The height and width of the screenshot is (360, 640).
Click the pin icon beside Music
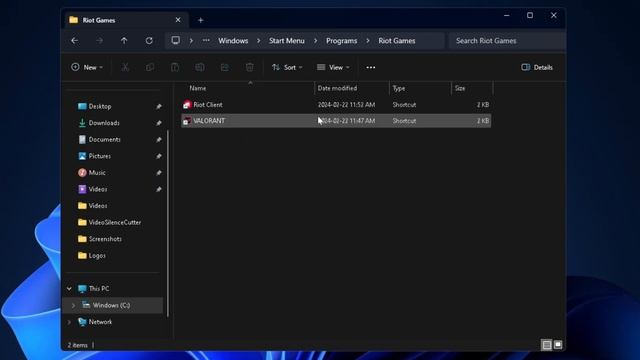(x=159, y=173)
